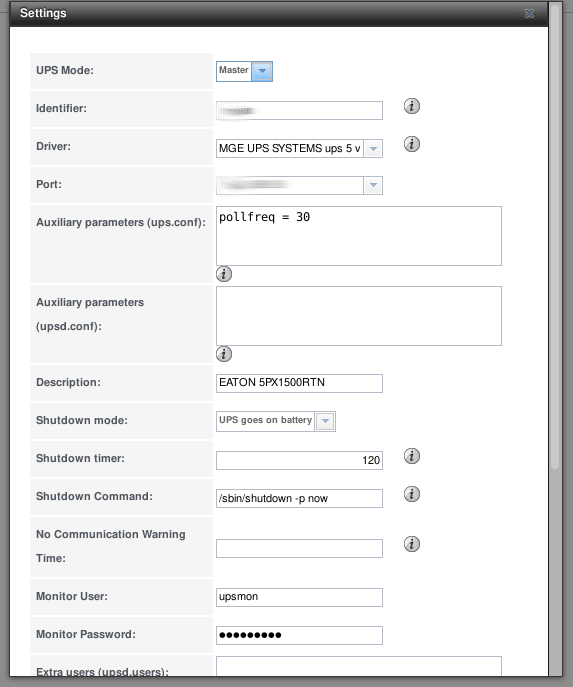
Task: Click the Monitor User field with upsmon
Action: click(x=299, y=598)
